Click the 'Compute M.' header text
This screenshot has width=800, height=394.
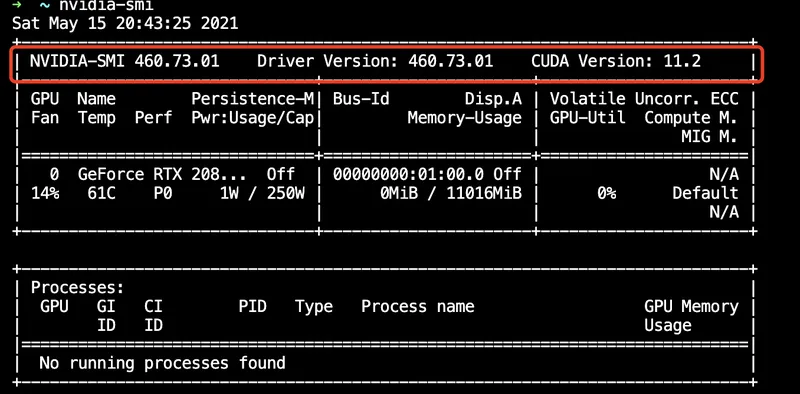click(691, 118)
